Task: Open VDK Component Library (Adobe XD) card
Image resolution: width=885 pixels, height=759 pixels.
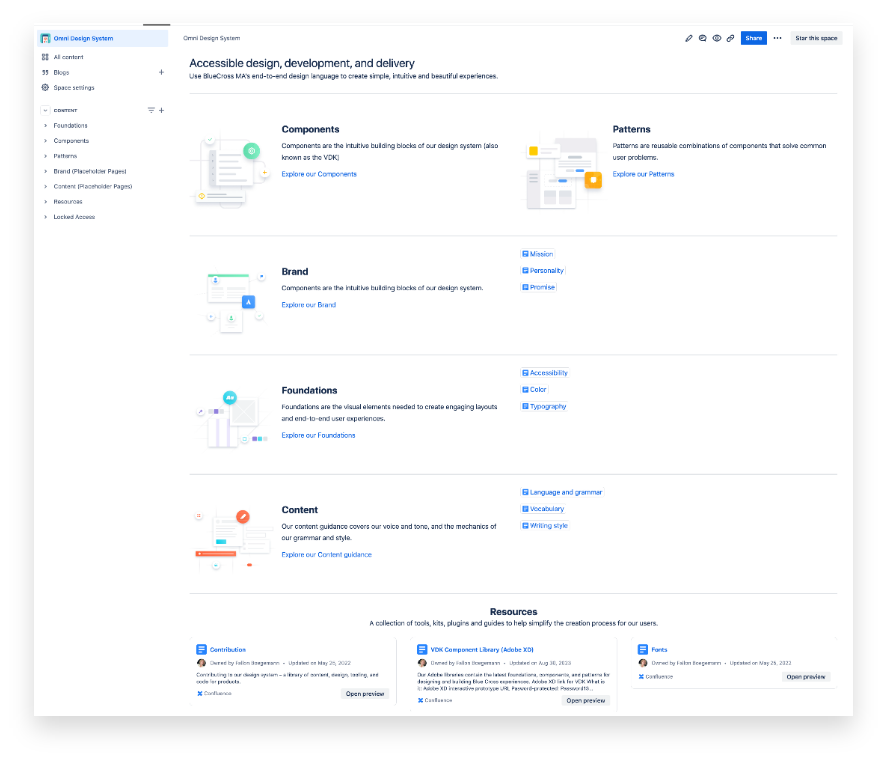Action: [482, 650]
